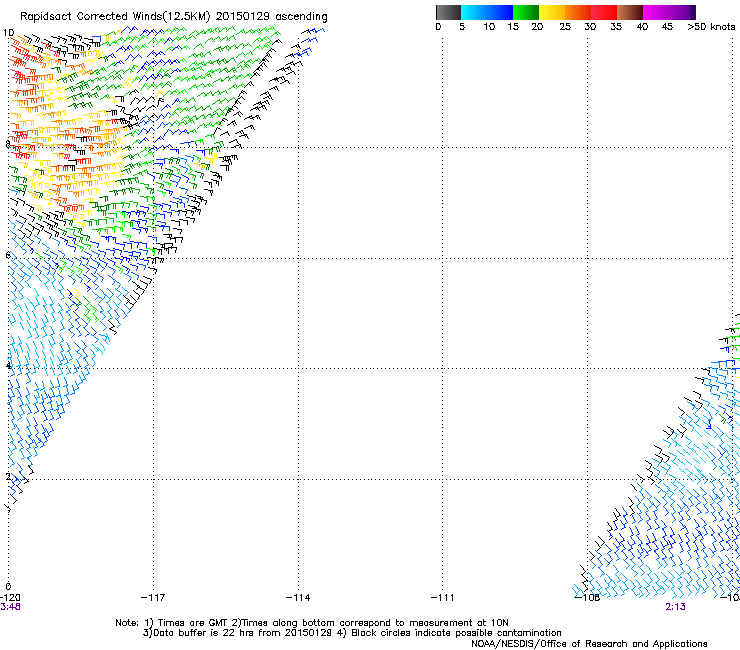
Task: Click the legend scale label '25'
Action: click(x=565, y=27)
